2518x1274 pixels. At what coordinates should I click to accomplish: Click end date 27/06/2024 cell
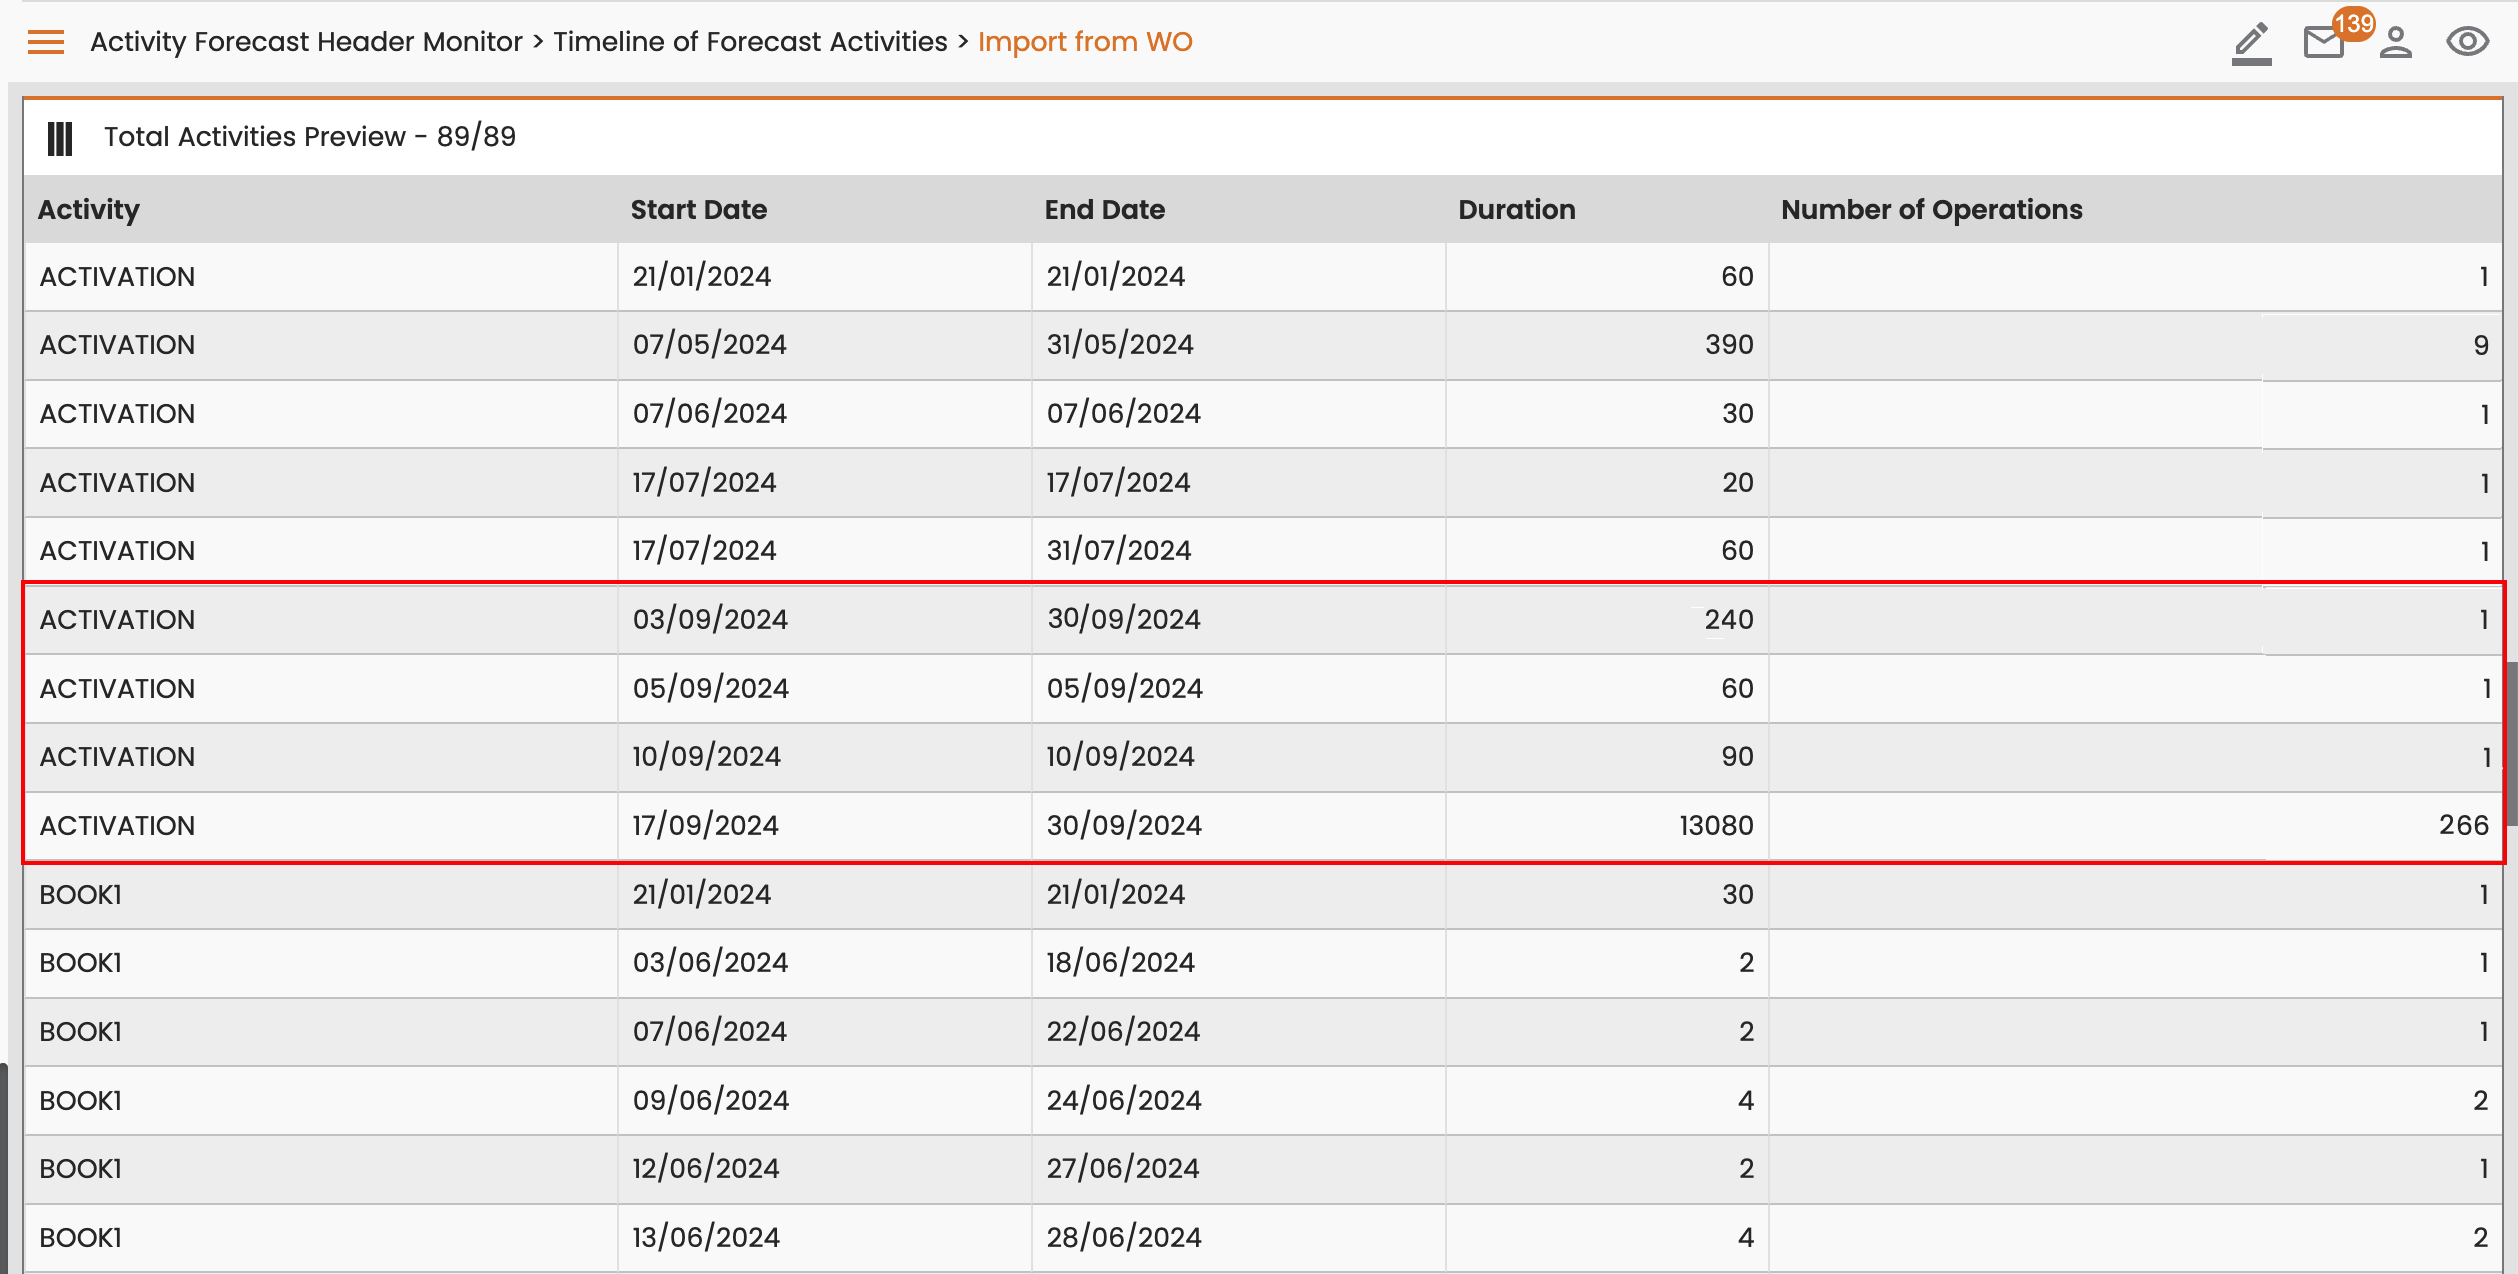pos(1238,1169)
